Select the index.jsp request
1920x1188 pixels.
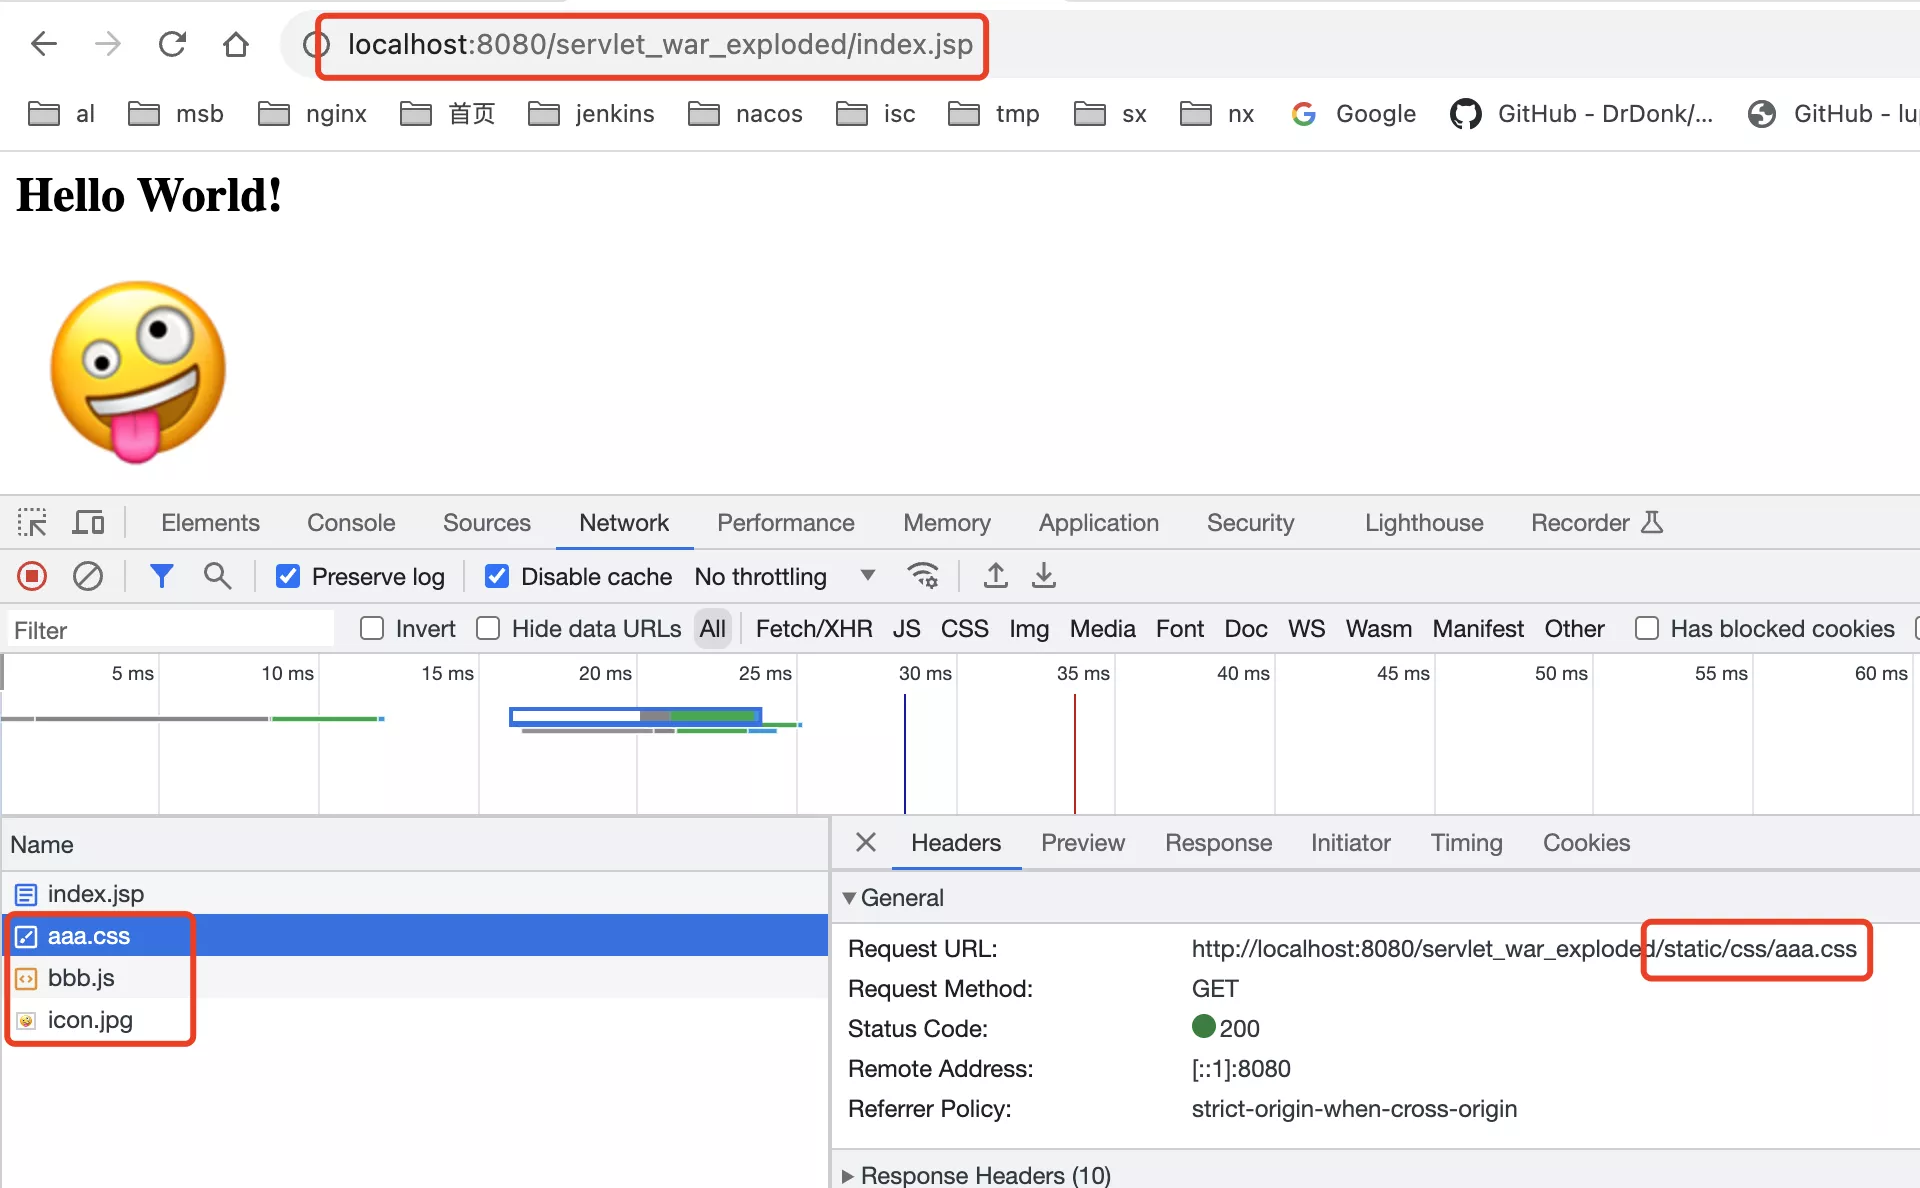pyautogui.click(x=415, y=894)
